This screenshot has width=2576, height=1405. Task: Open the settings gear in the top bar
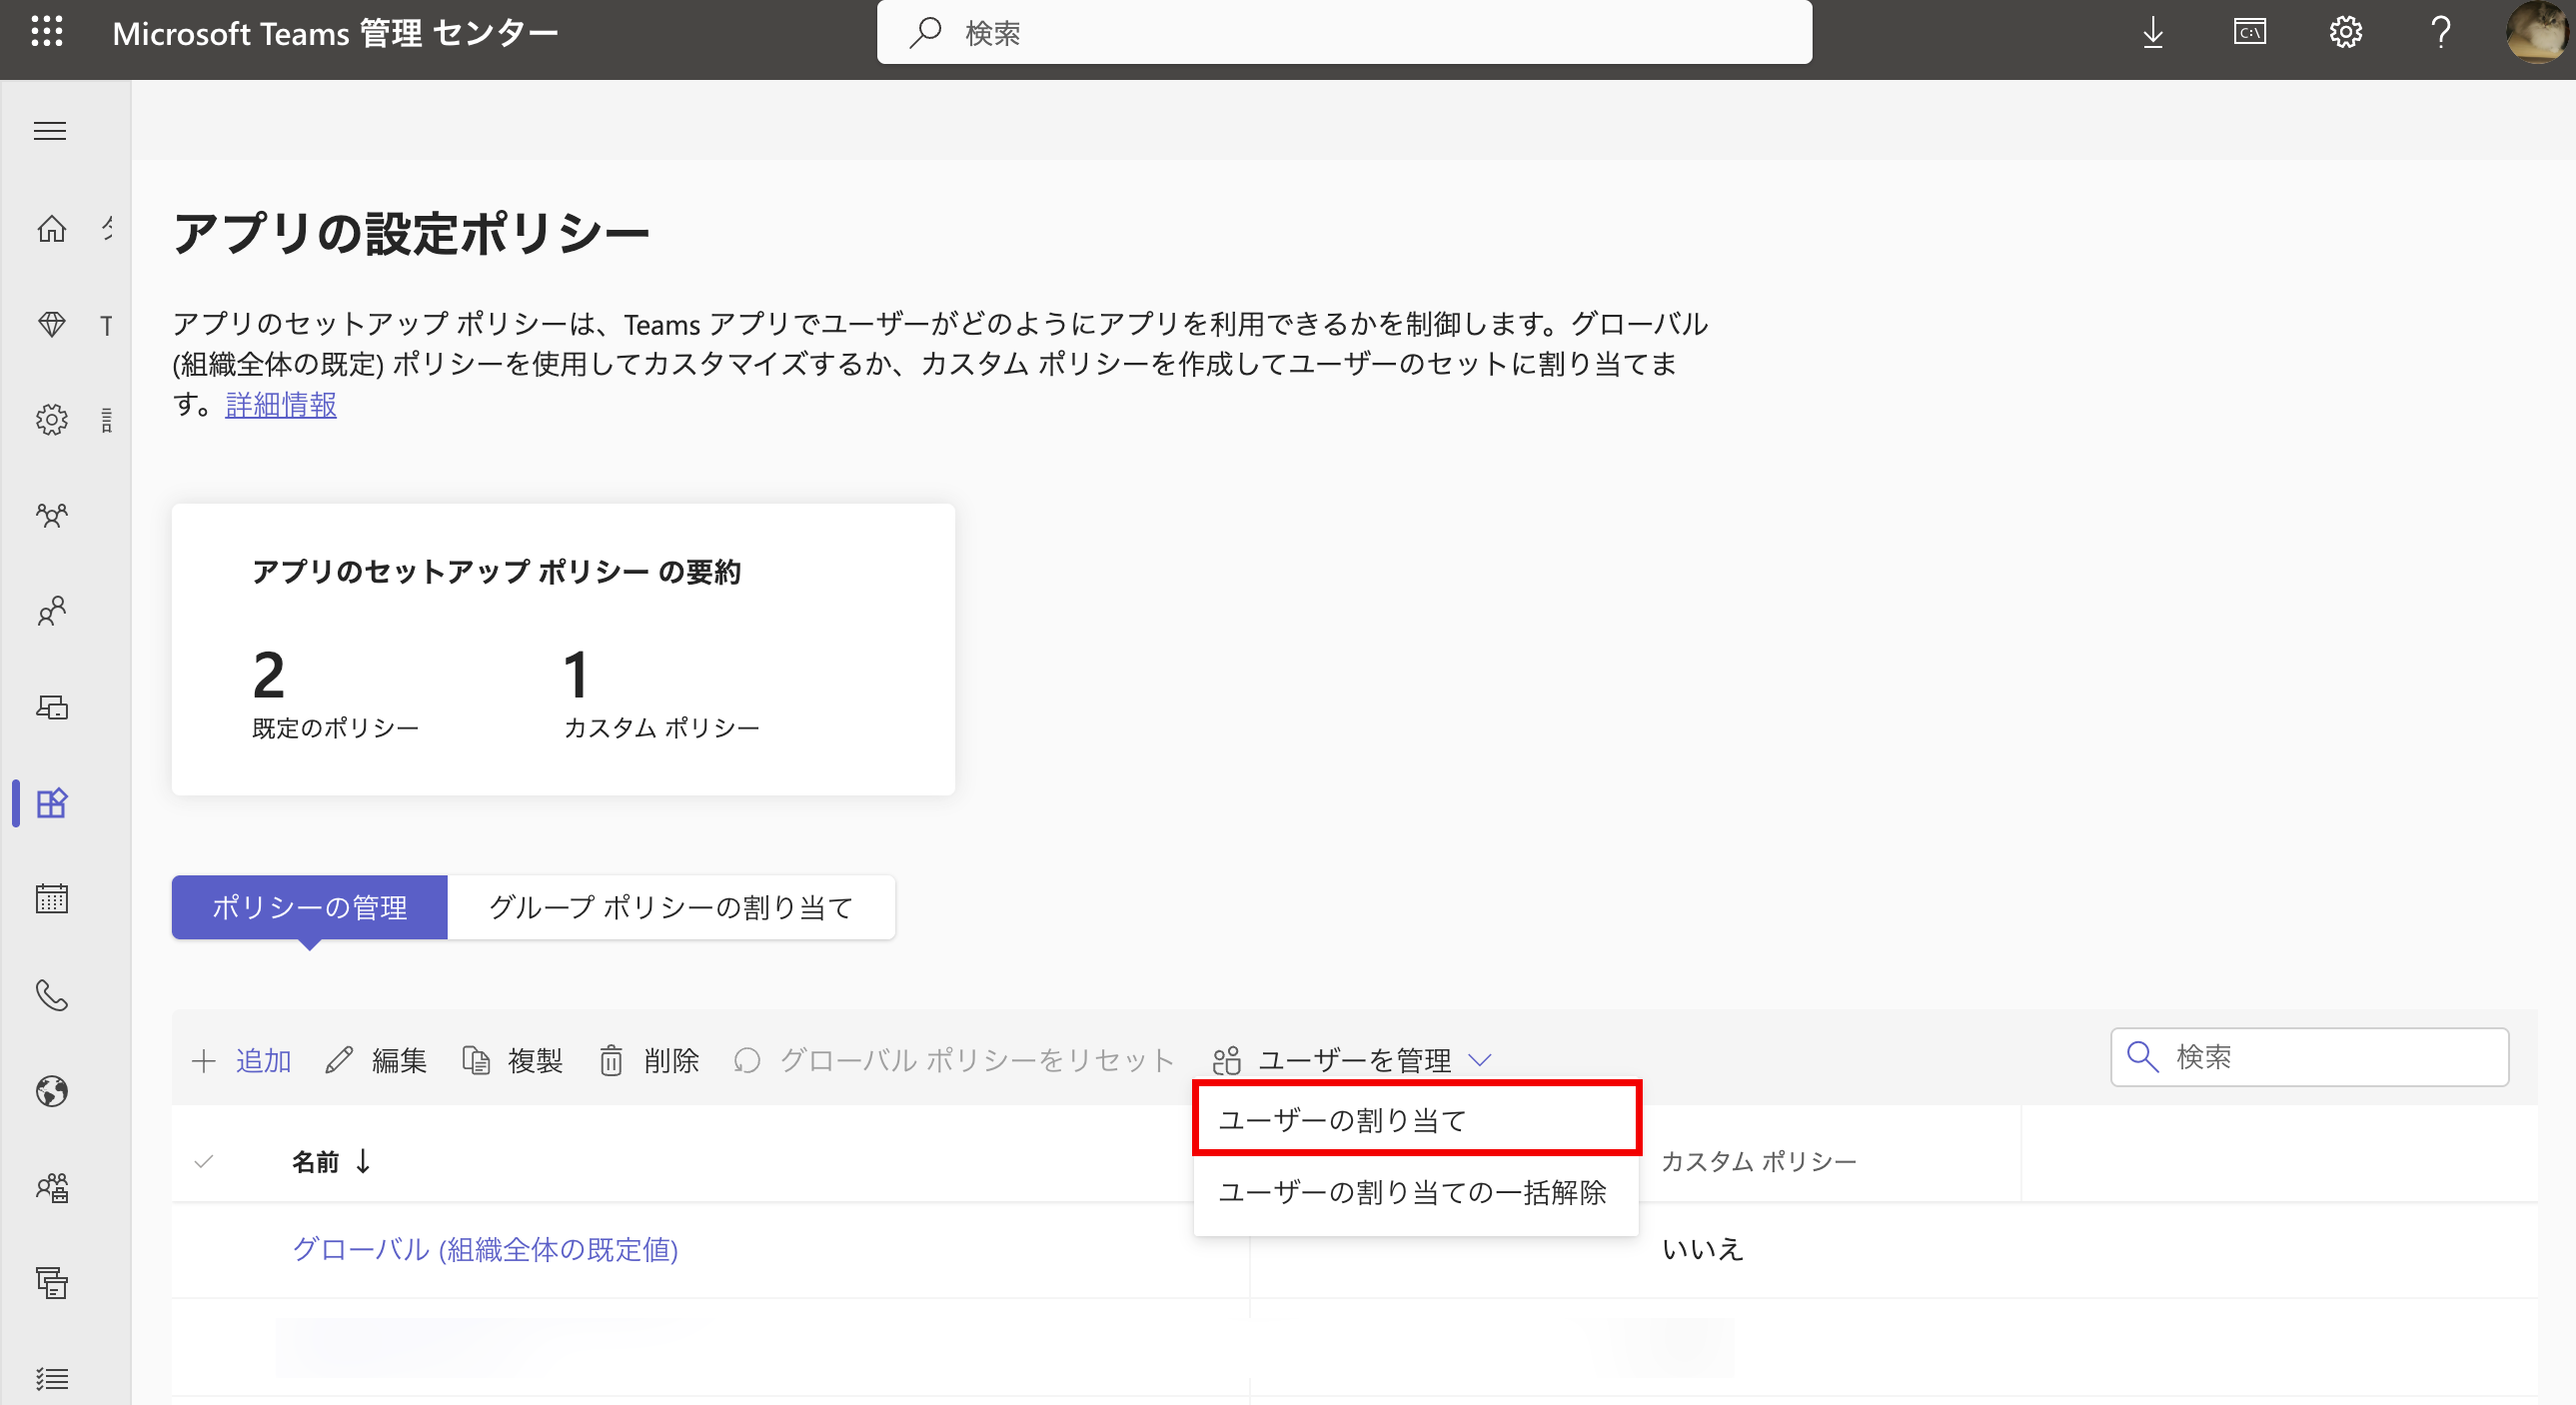point(2345,32)
